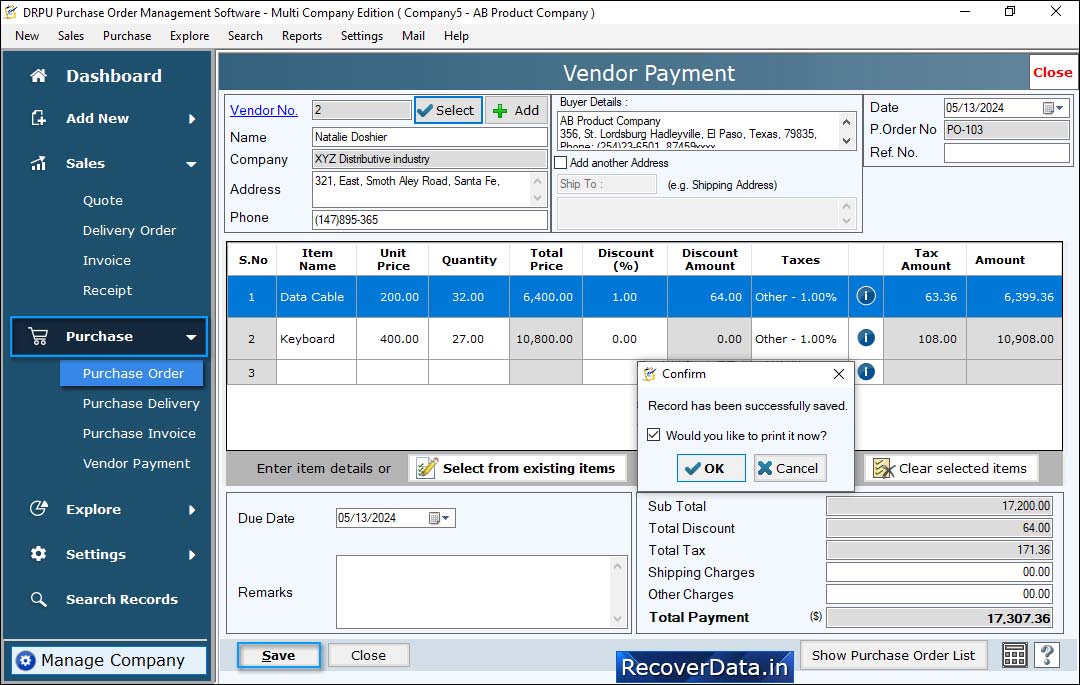Screen dimensions: 1080x685
Task: Click the Search Records magnifier icon
Action: (39, 599)
